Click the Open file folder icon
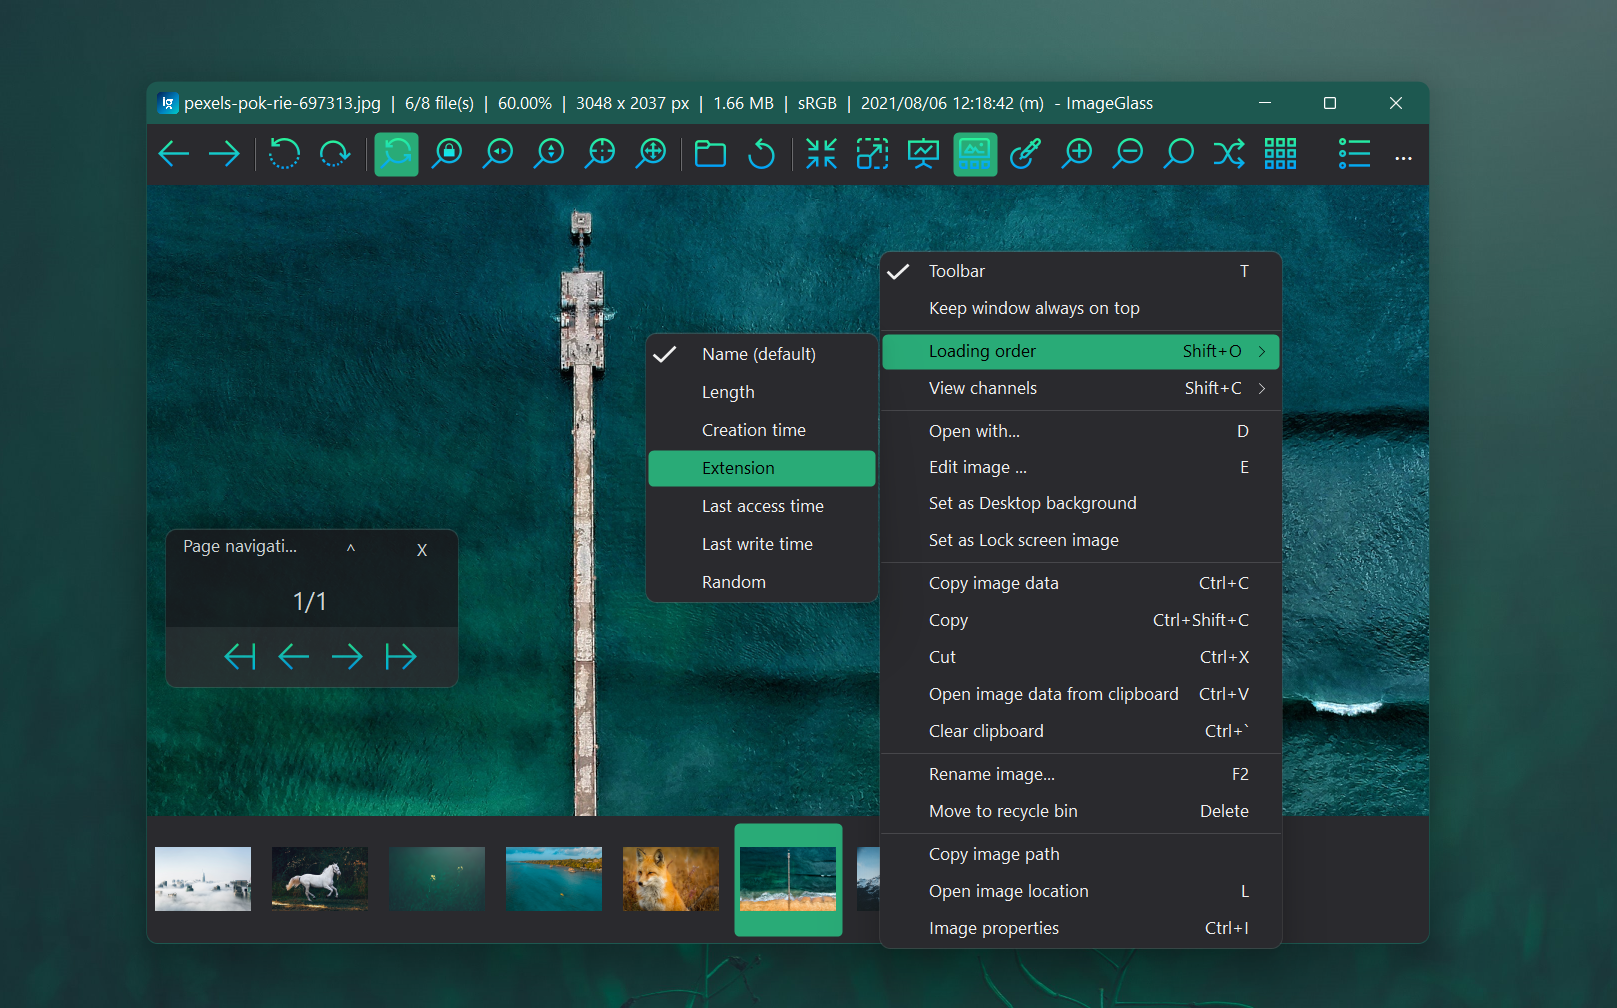Viewport: 1617px width, 1008px height. coord(710,154)
